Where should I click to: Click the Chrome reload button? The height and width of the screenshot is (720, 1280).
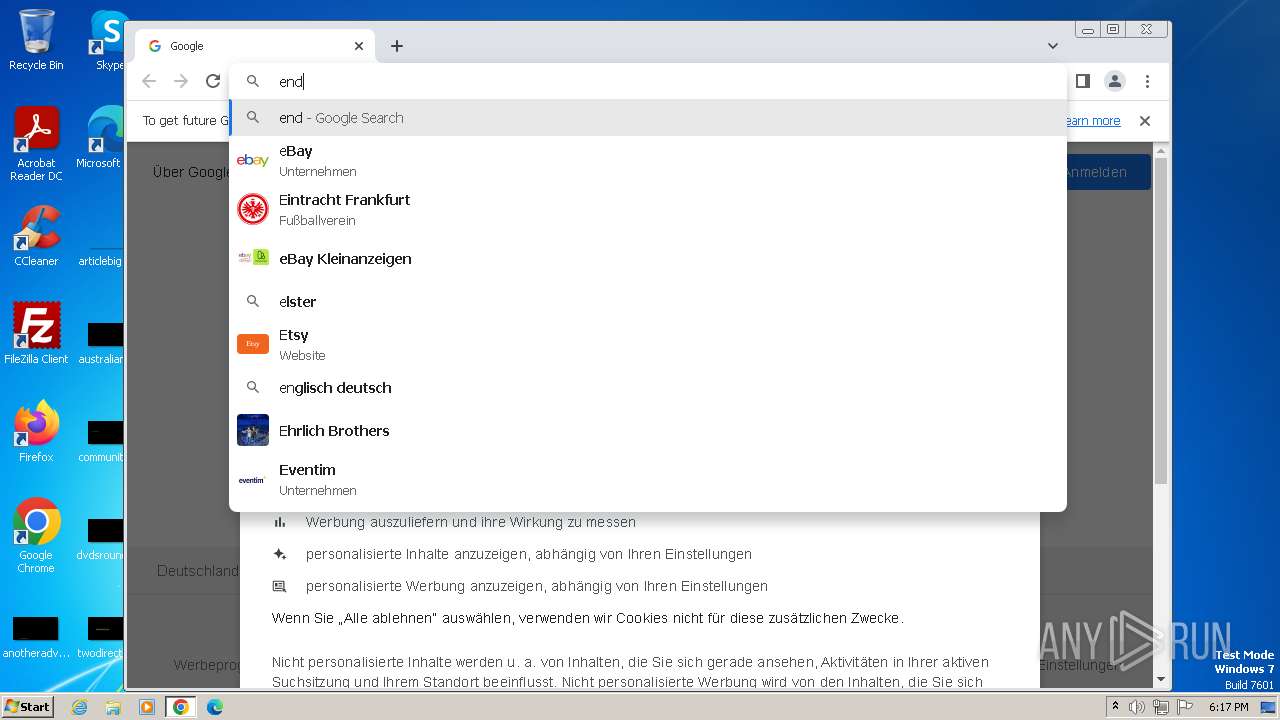pyautogui.click(x=213, y=81)
